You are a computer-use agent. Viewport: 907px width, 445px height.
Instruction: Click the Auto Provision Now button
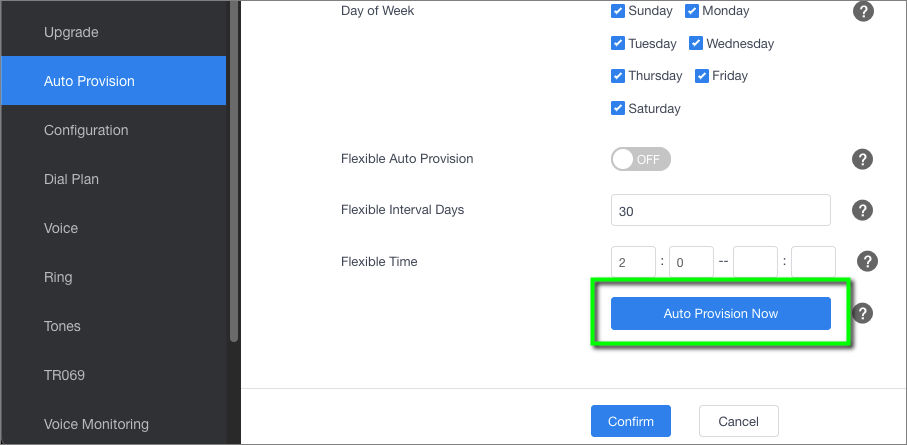(721, 314)
